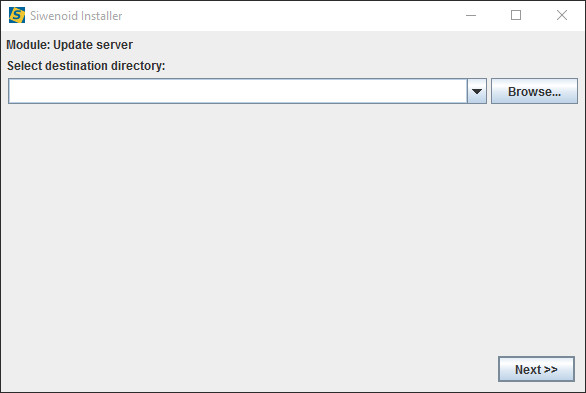Image resolution: width=586 pixels, height=393 pixels.
Task: Click the "Siwenoid Installer" title text
Action: pos(76,16)
